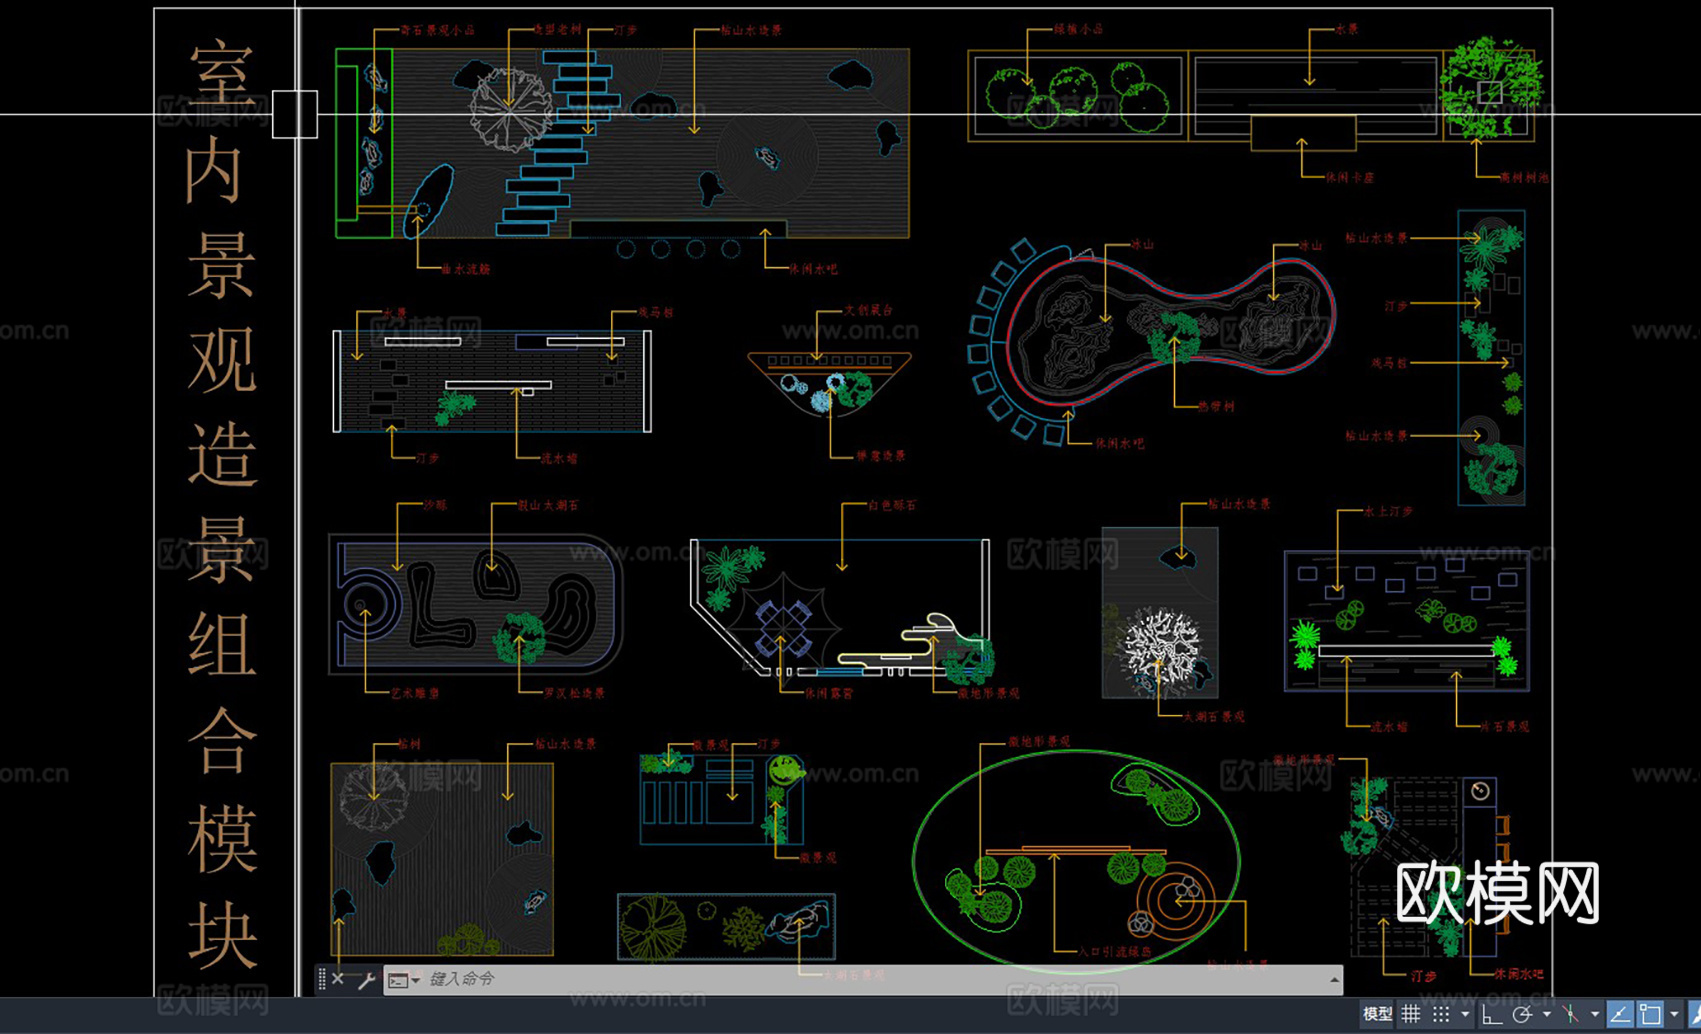
Task: Toggle ortho mode in status bar
Action: [x=1492, y=1014]
